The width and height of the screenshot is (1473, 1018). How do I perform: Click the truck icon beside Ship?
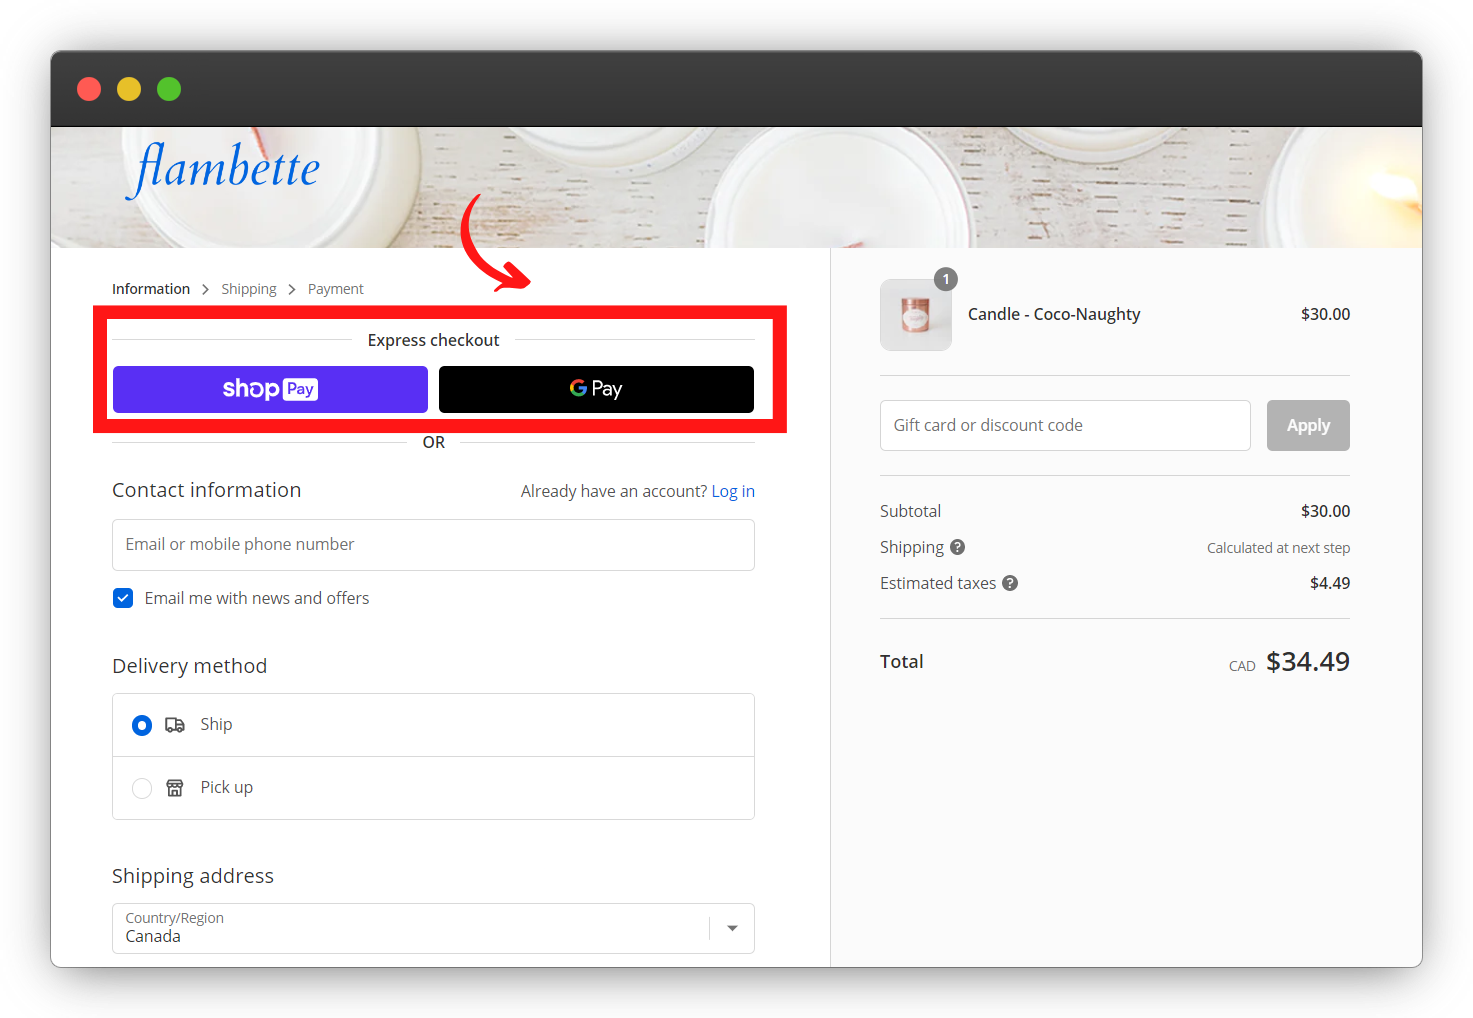175,725
